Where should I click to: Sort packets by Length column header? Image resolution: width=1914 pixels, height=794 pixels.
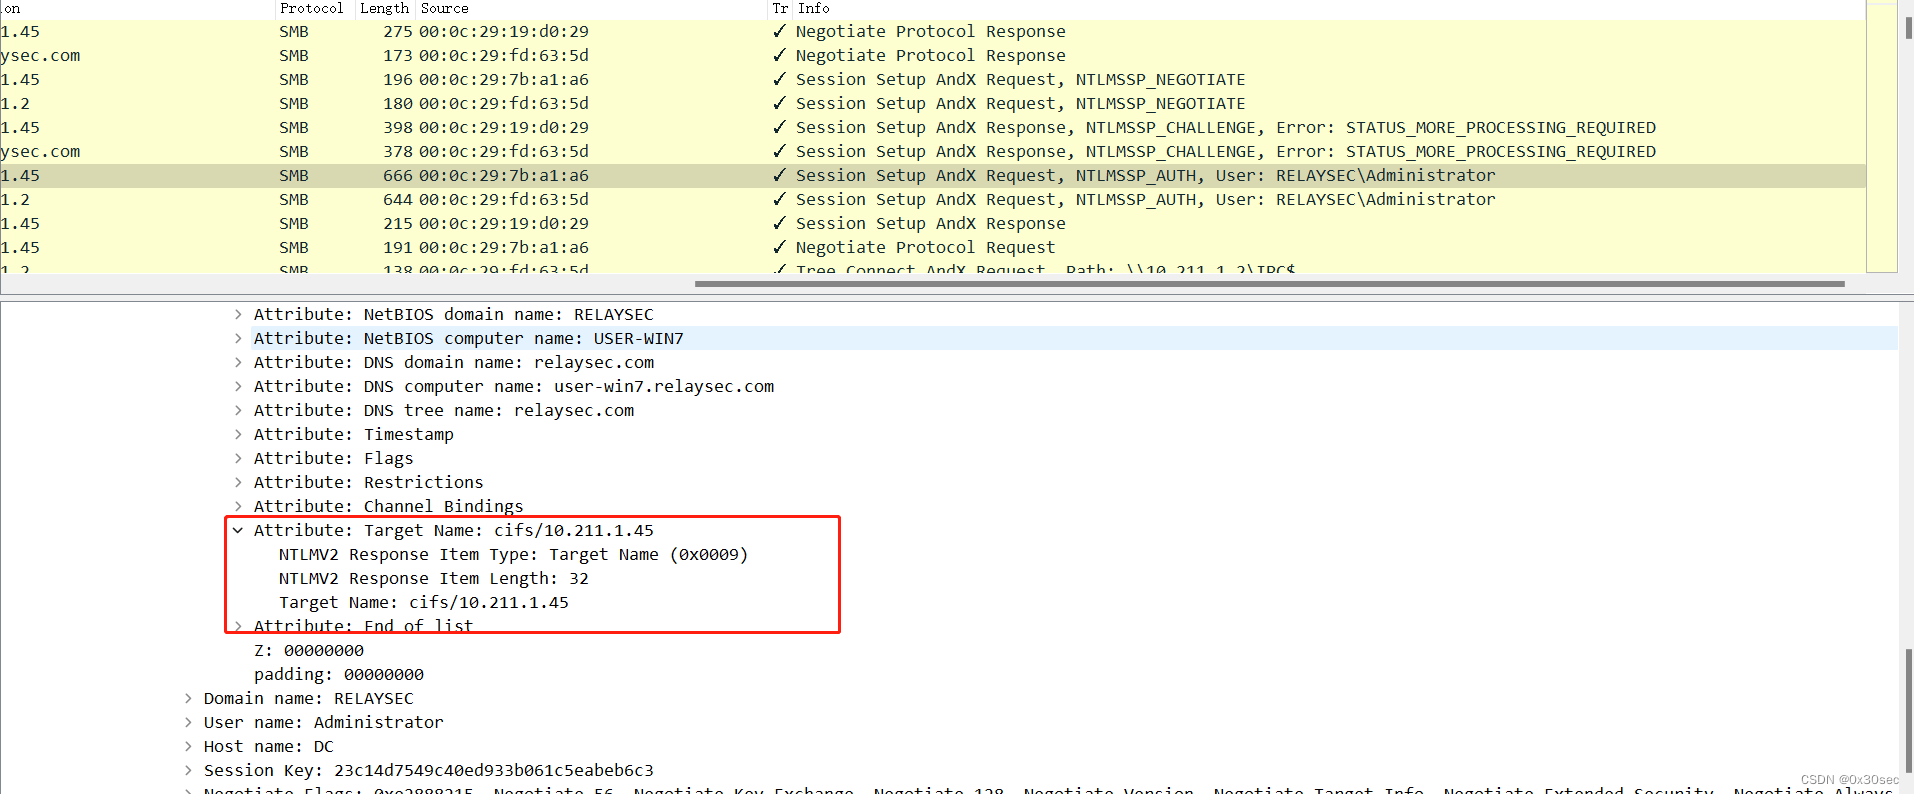385,8
